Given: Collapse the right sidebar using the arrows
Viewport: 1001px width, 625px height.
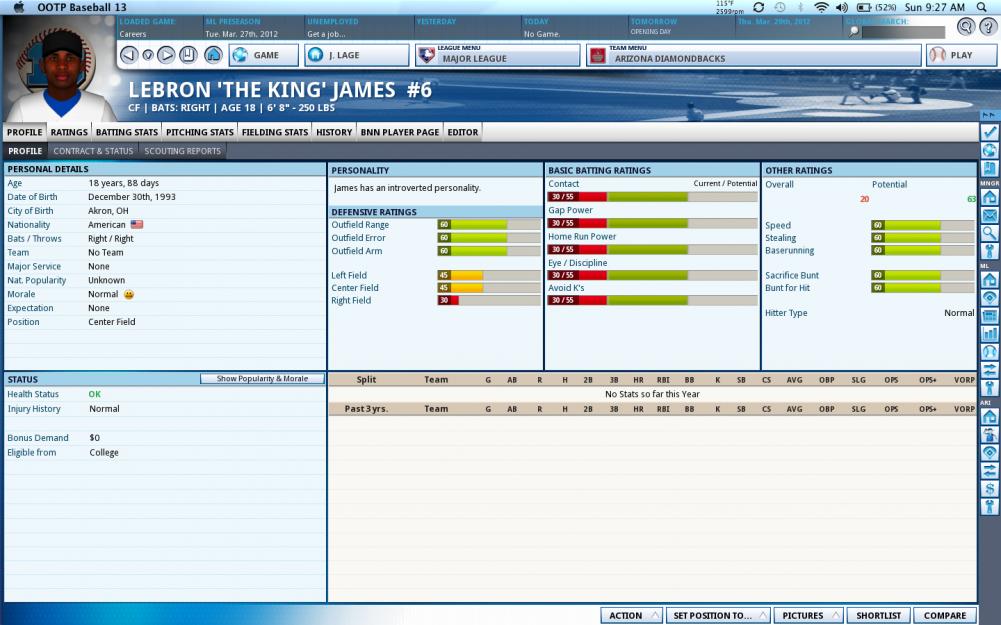Looking at the screenshot, I should [989, 115].
